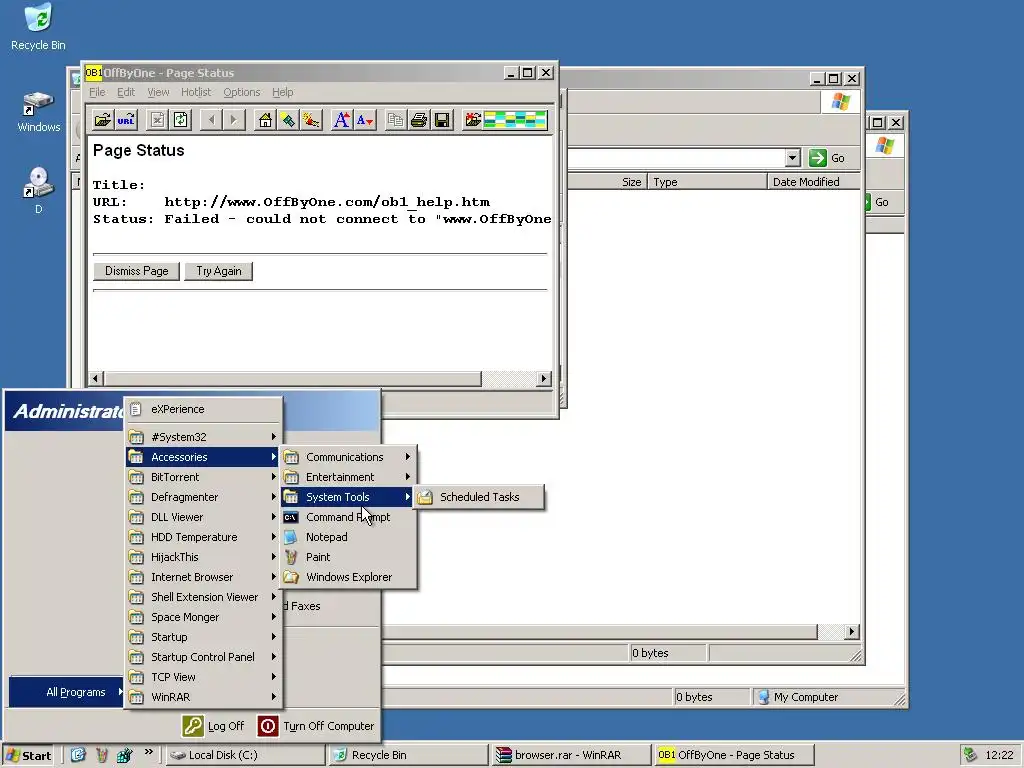Expand the Entertainment submenu
Viewport: 1024px width, 768px height.
click(x=348, y=477)
